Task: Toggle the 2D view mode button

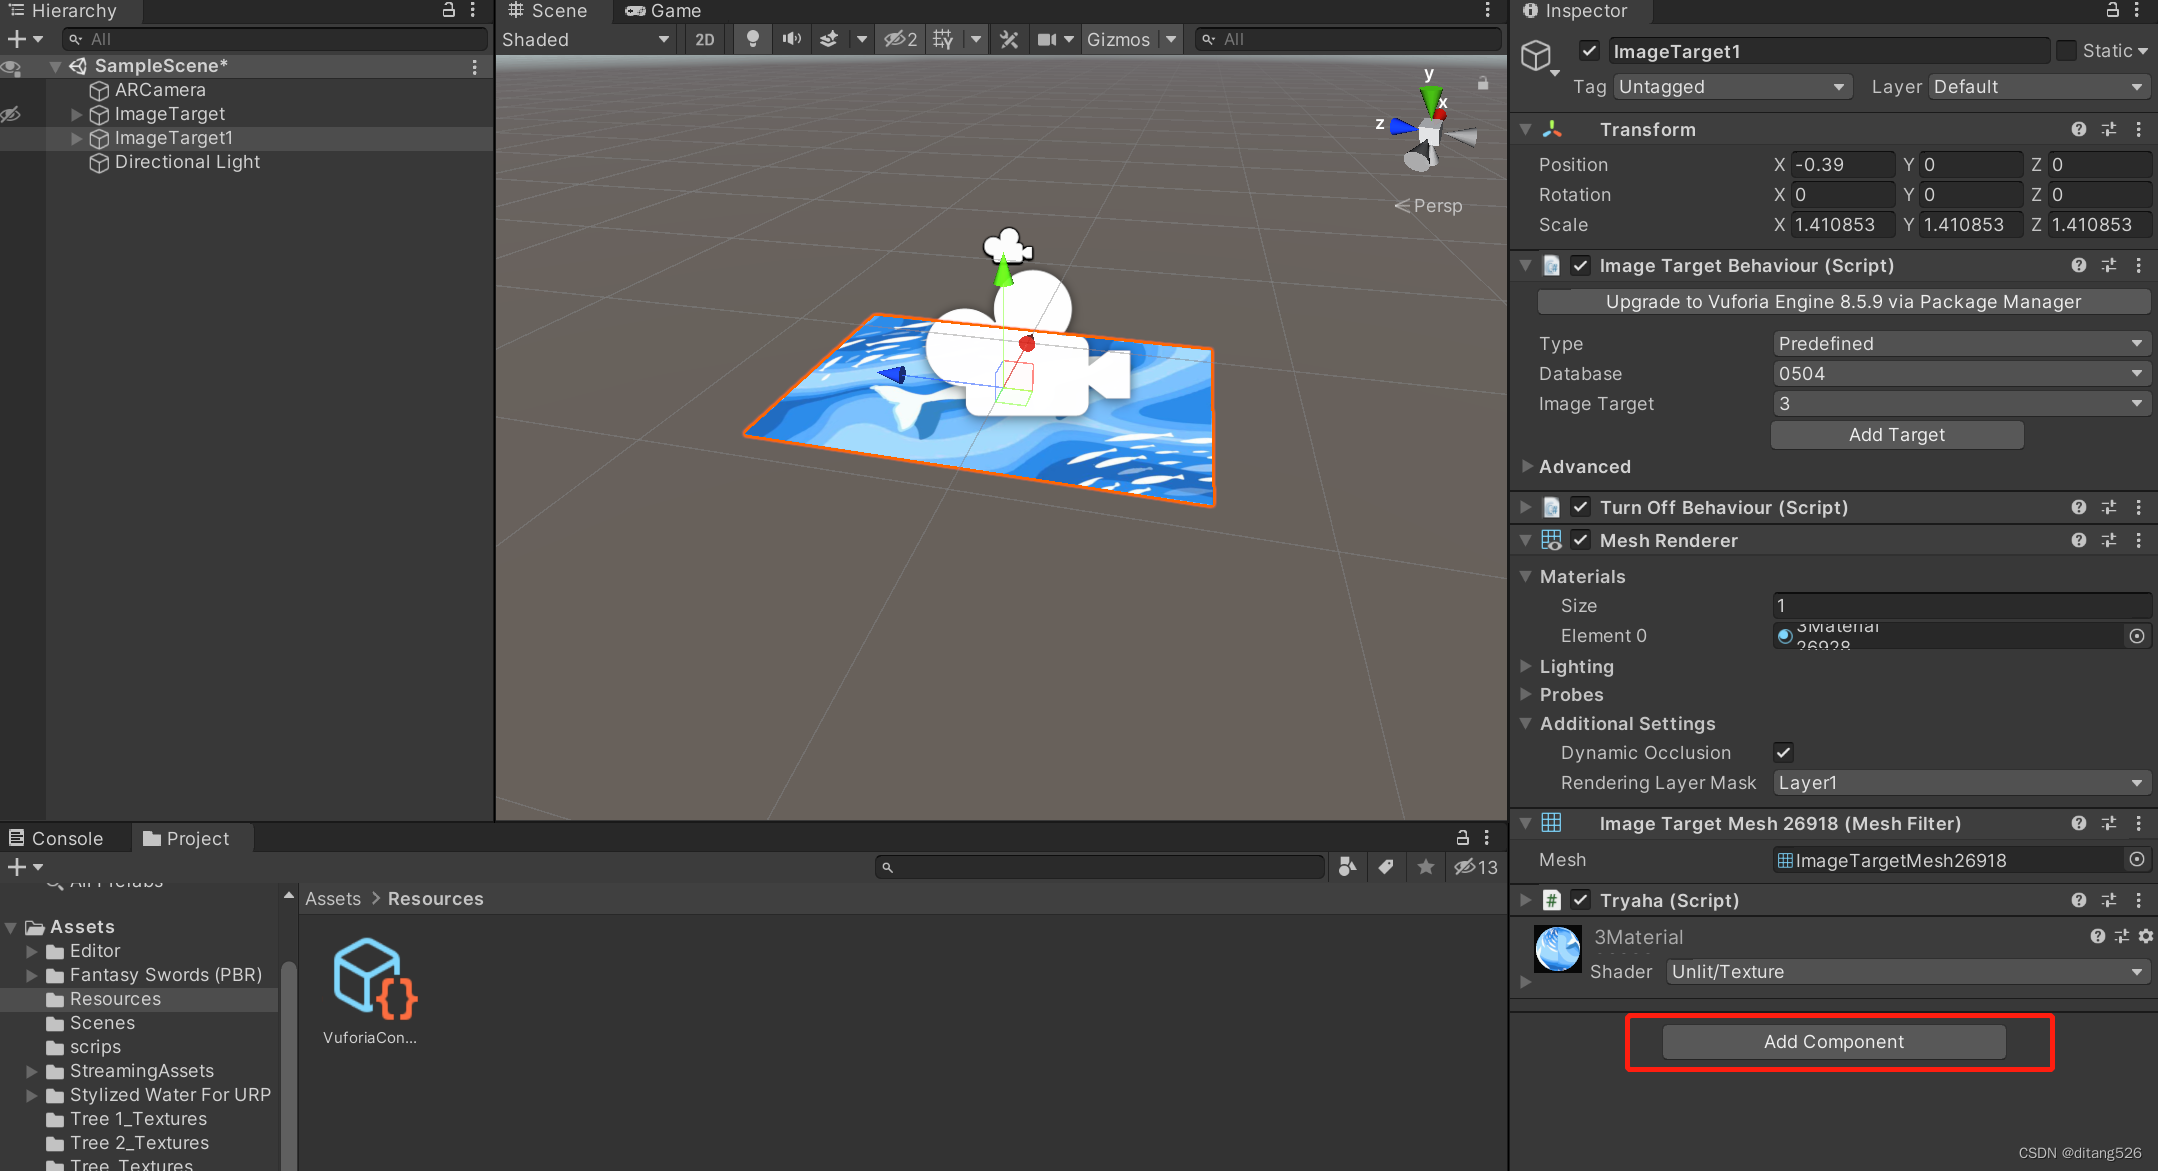Action: click(705, 39)
